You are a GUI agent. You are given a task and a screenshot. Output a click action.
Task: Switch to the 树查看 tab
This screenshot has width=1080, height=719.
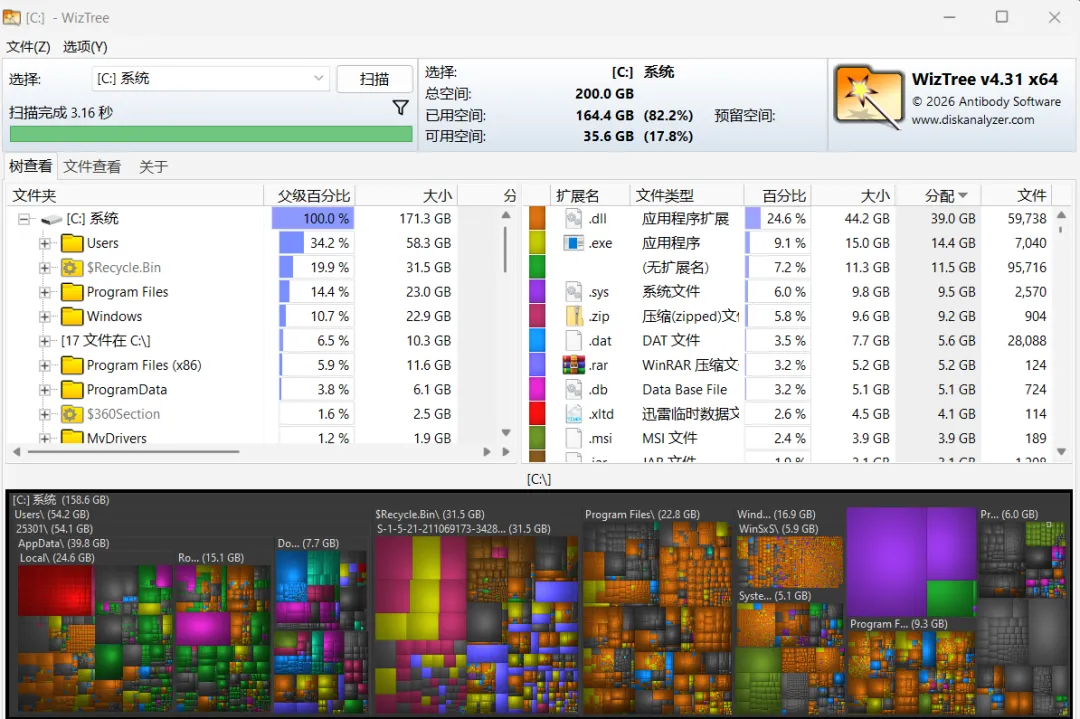click(30, 166)
